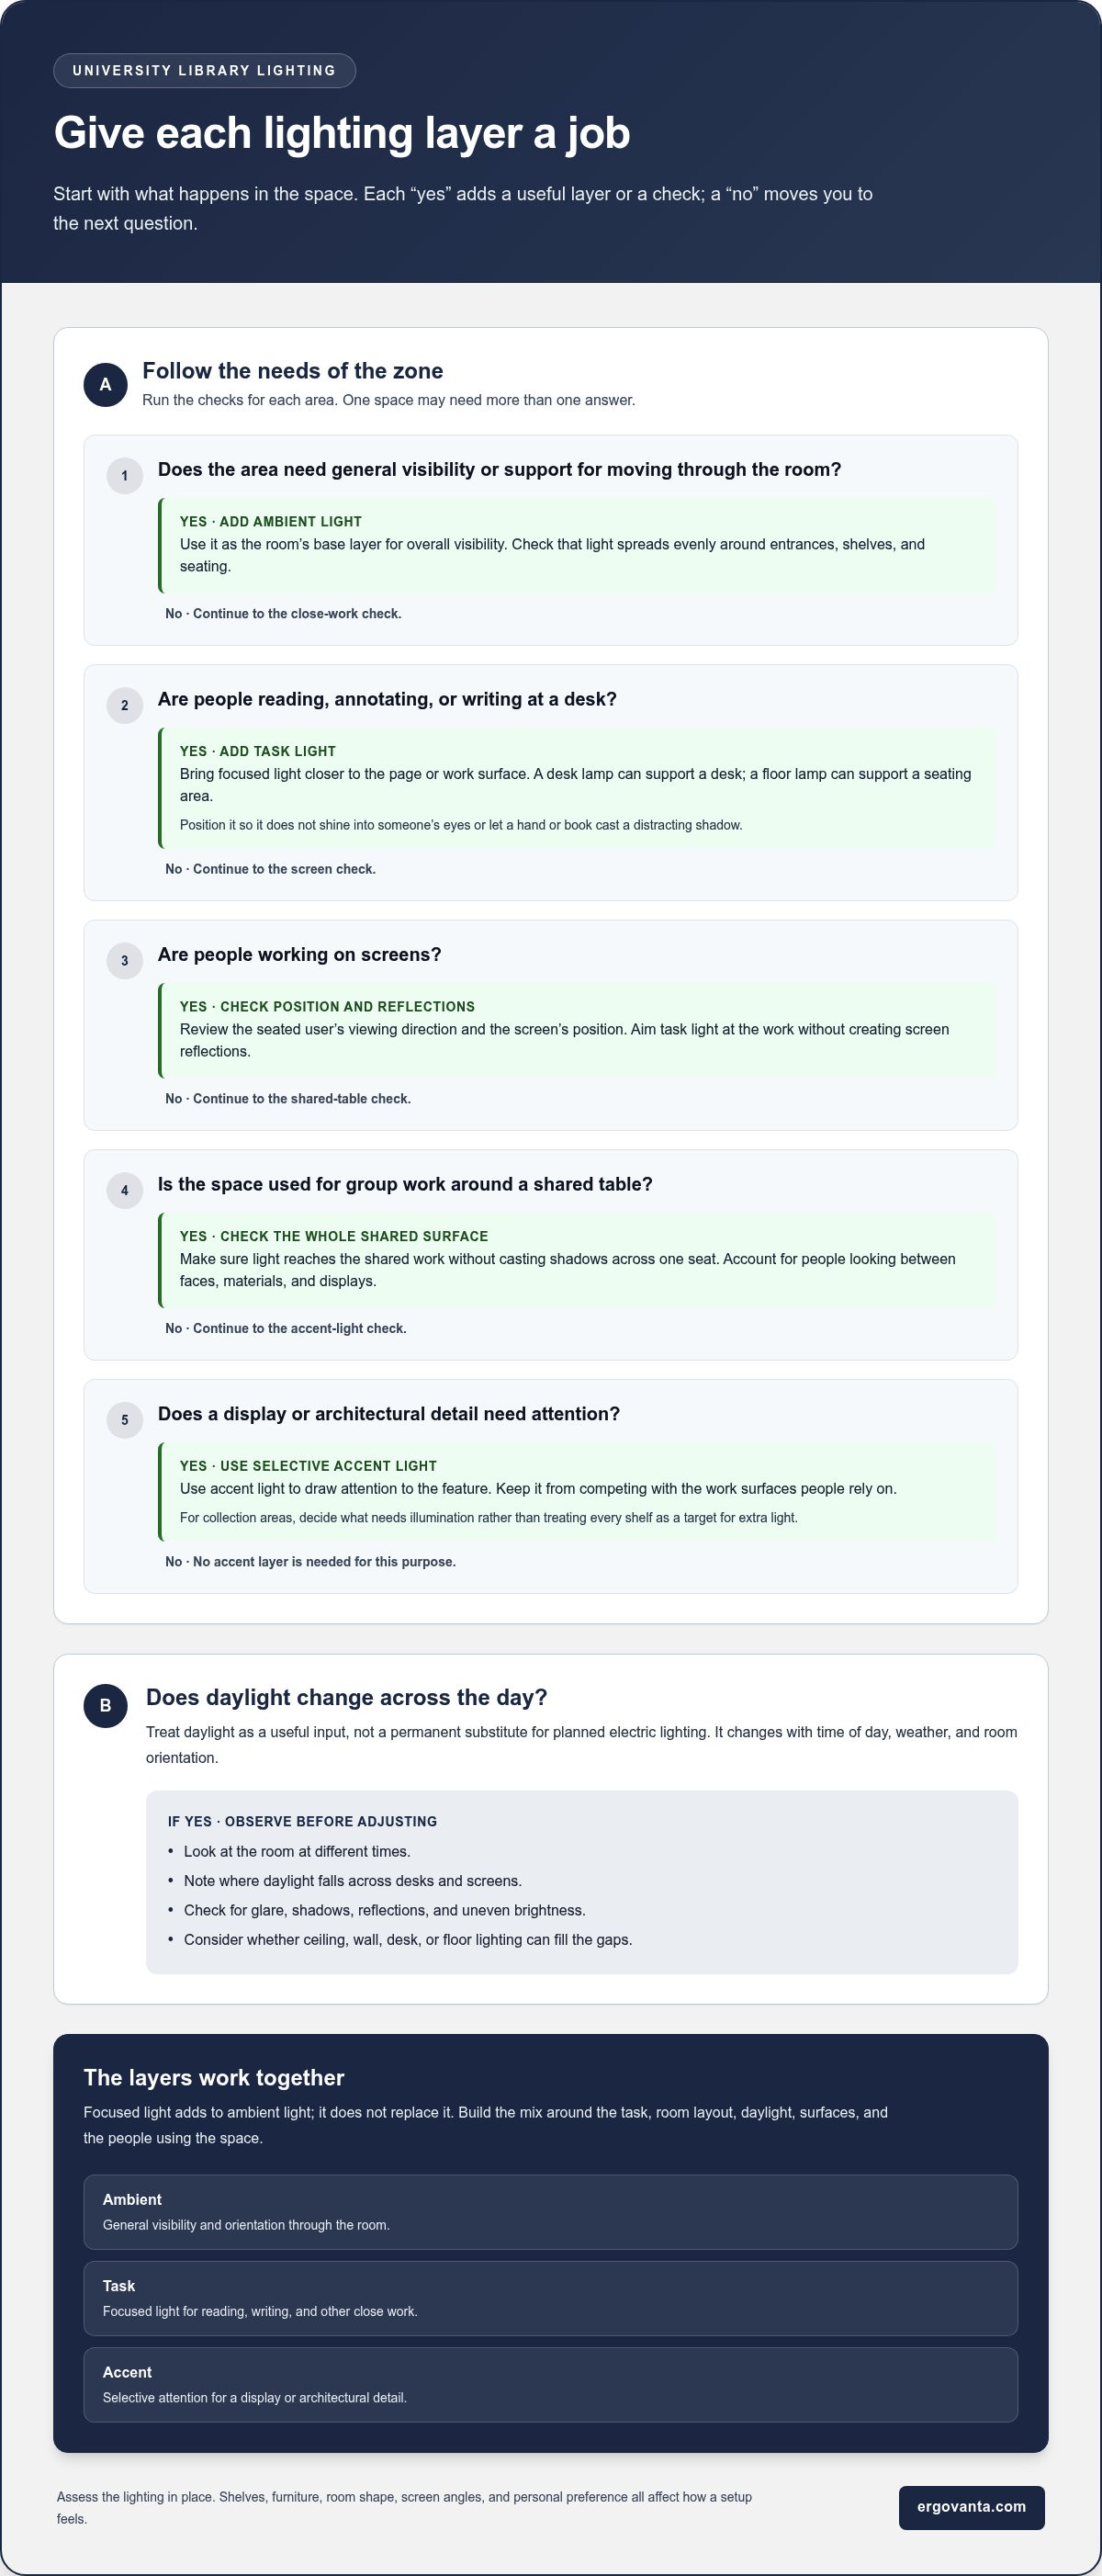Click the section B circle badge
Image resolution: width=1102 pixels, height=2576 pixels.
[x=105, y=1705]
